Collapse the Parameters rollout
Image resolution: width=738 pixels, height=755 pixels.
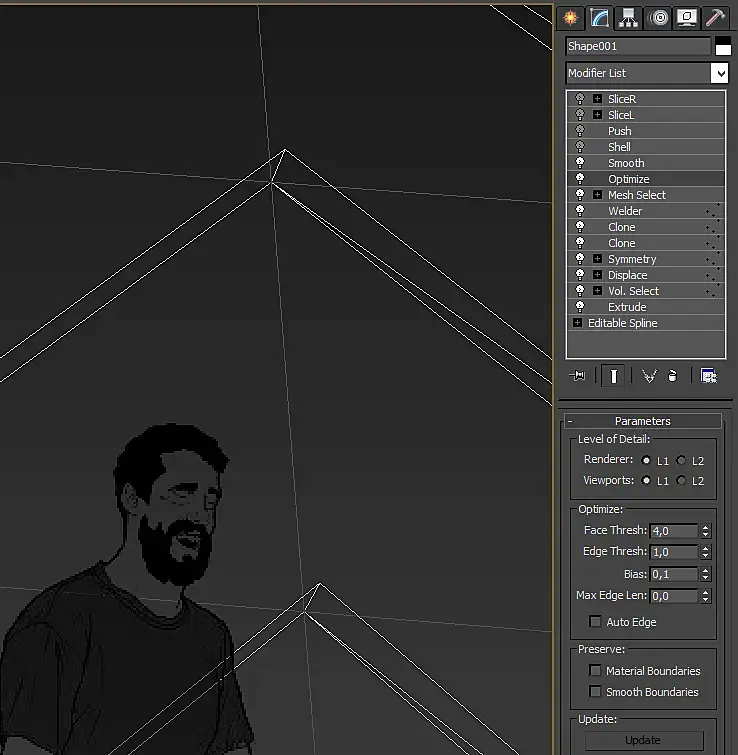point(569,421)
